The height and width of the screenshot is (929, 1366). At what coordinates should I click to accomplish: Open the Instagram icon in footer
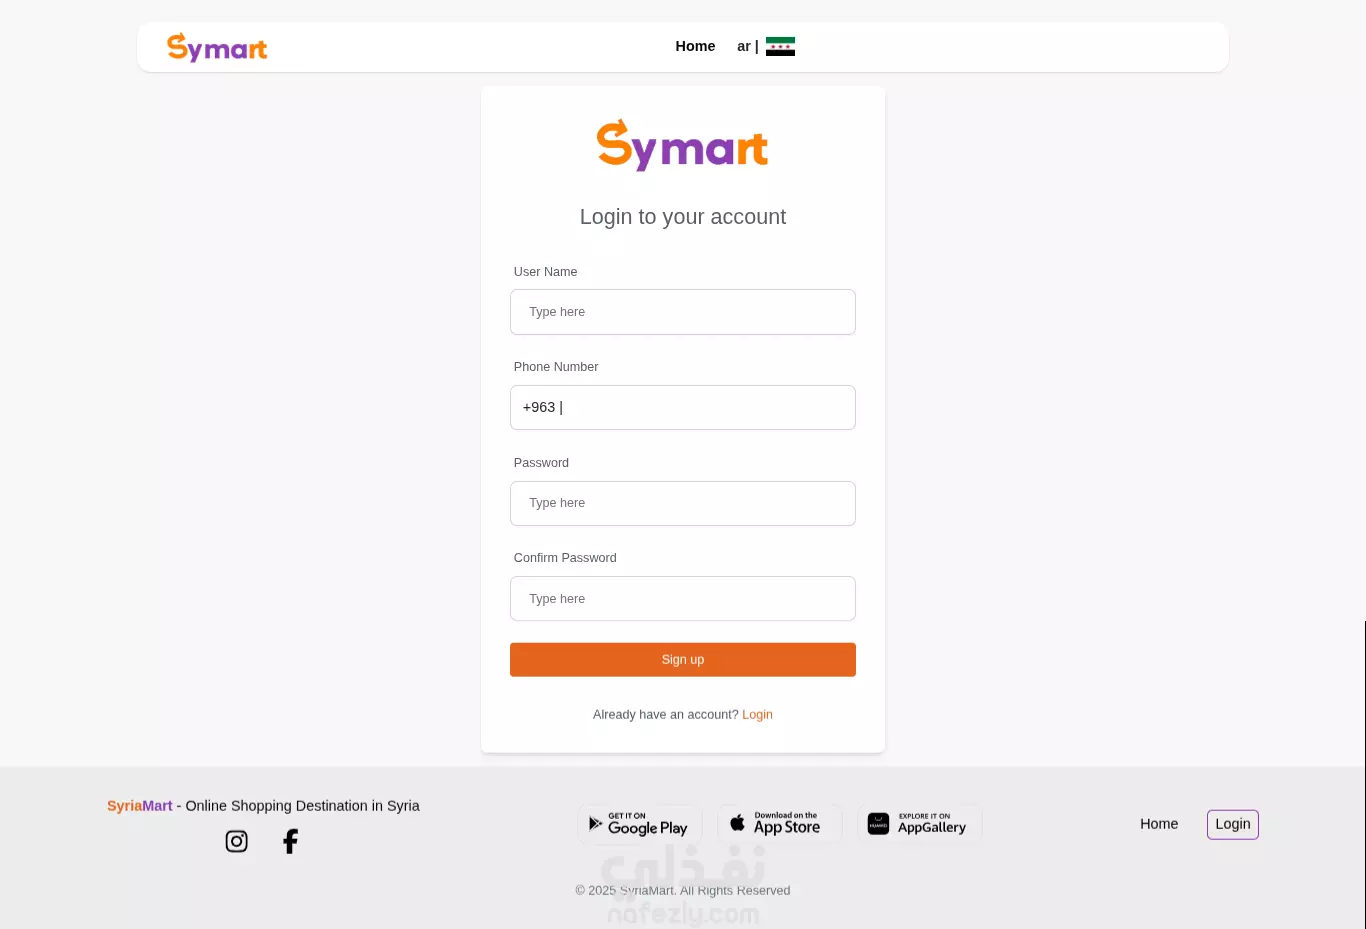[236, 841]
